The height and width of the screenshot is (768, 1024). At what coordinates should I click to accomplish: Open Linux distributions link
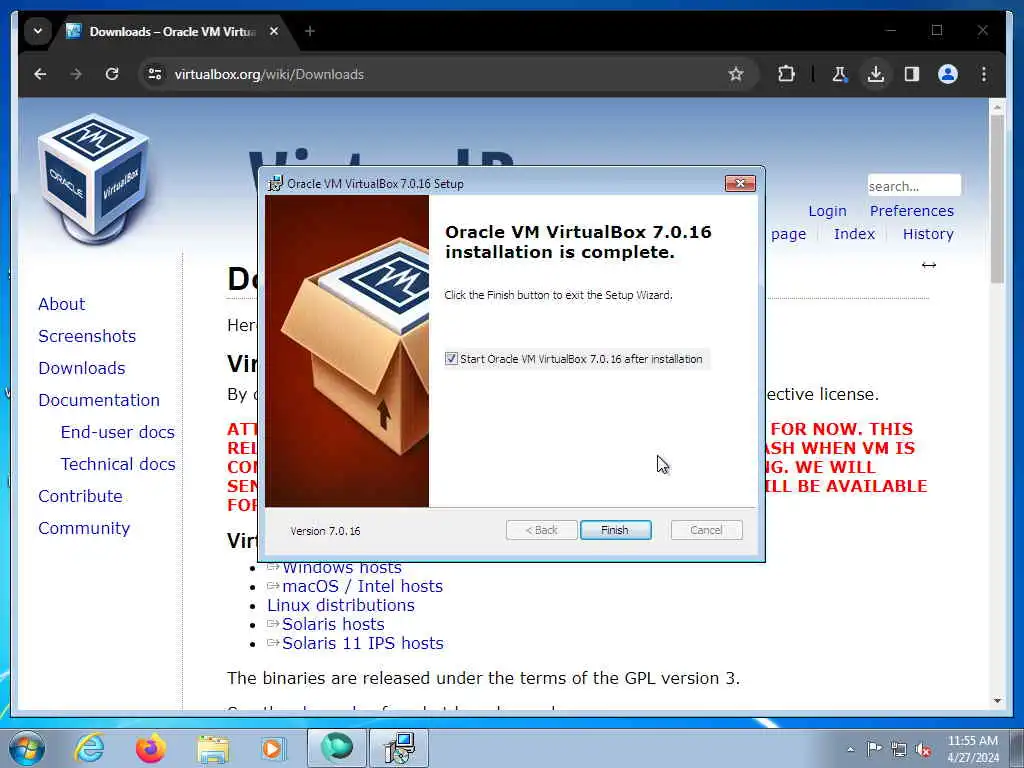[x=341, y=605]
